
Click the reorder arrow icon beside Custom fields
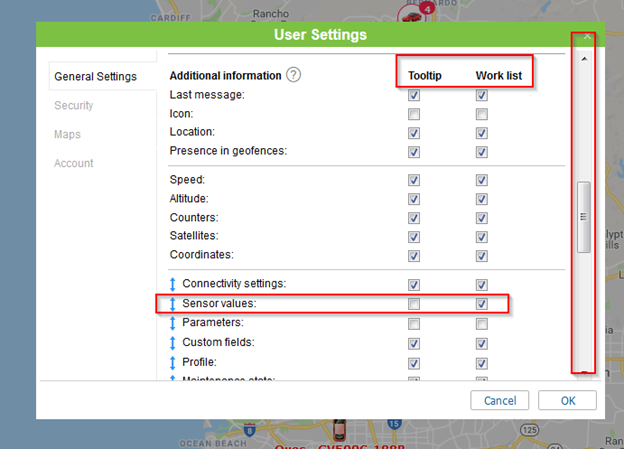coord(173,342)
